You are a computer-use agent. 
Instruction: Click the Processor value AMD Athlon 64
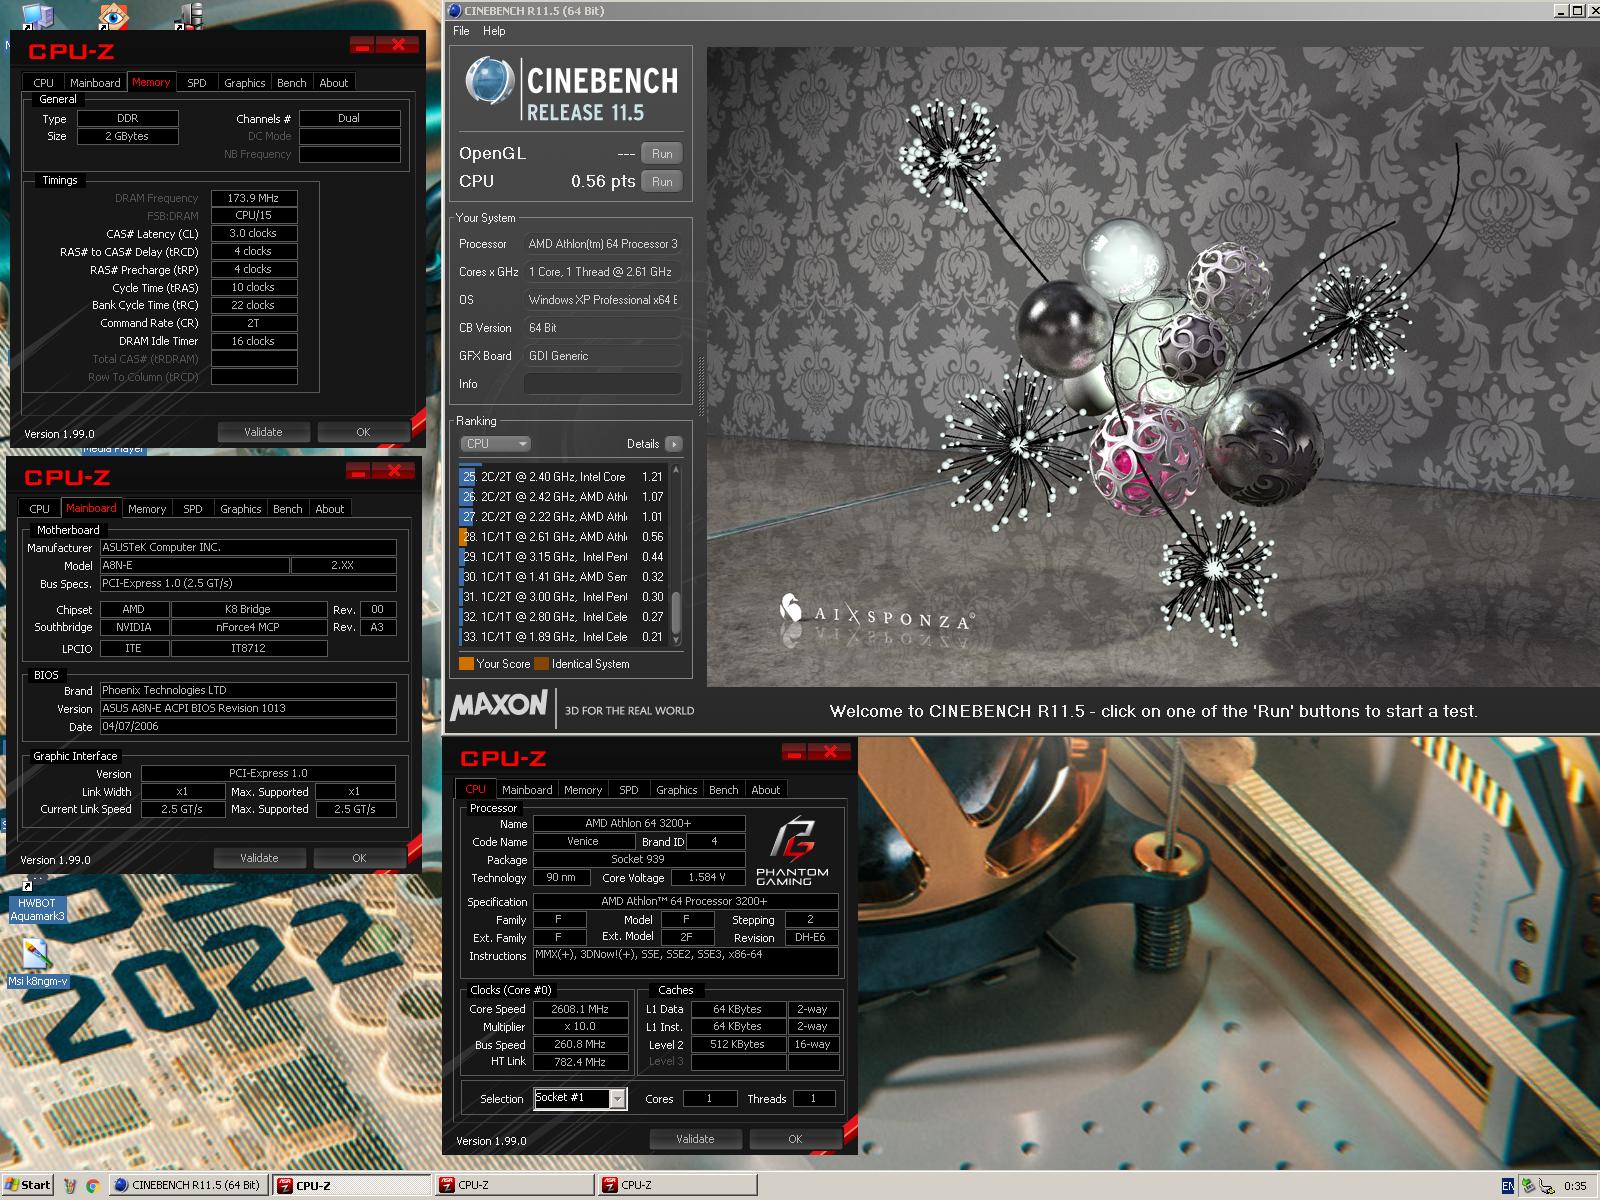pos(603,244)
